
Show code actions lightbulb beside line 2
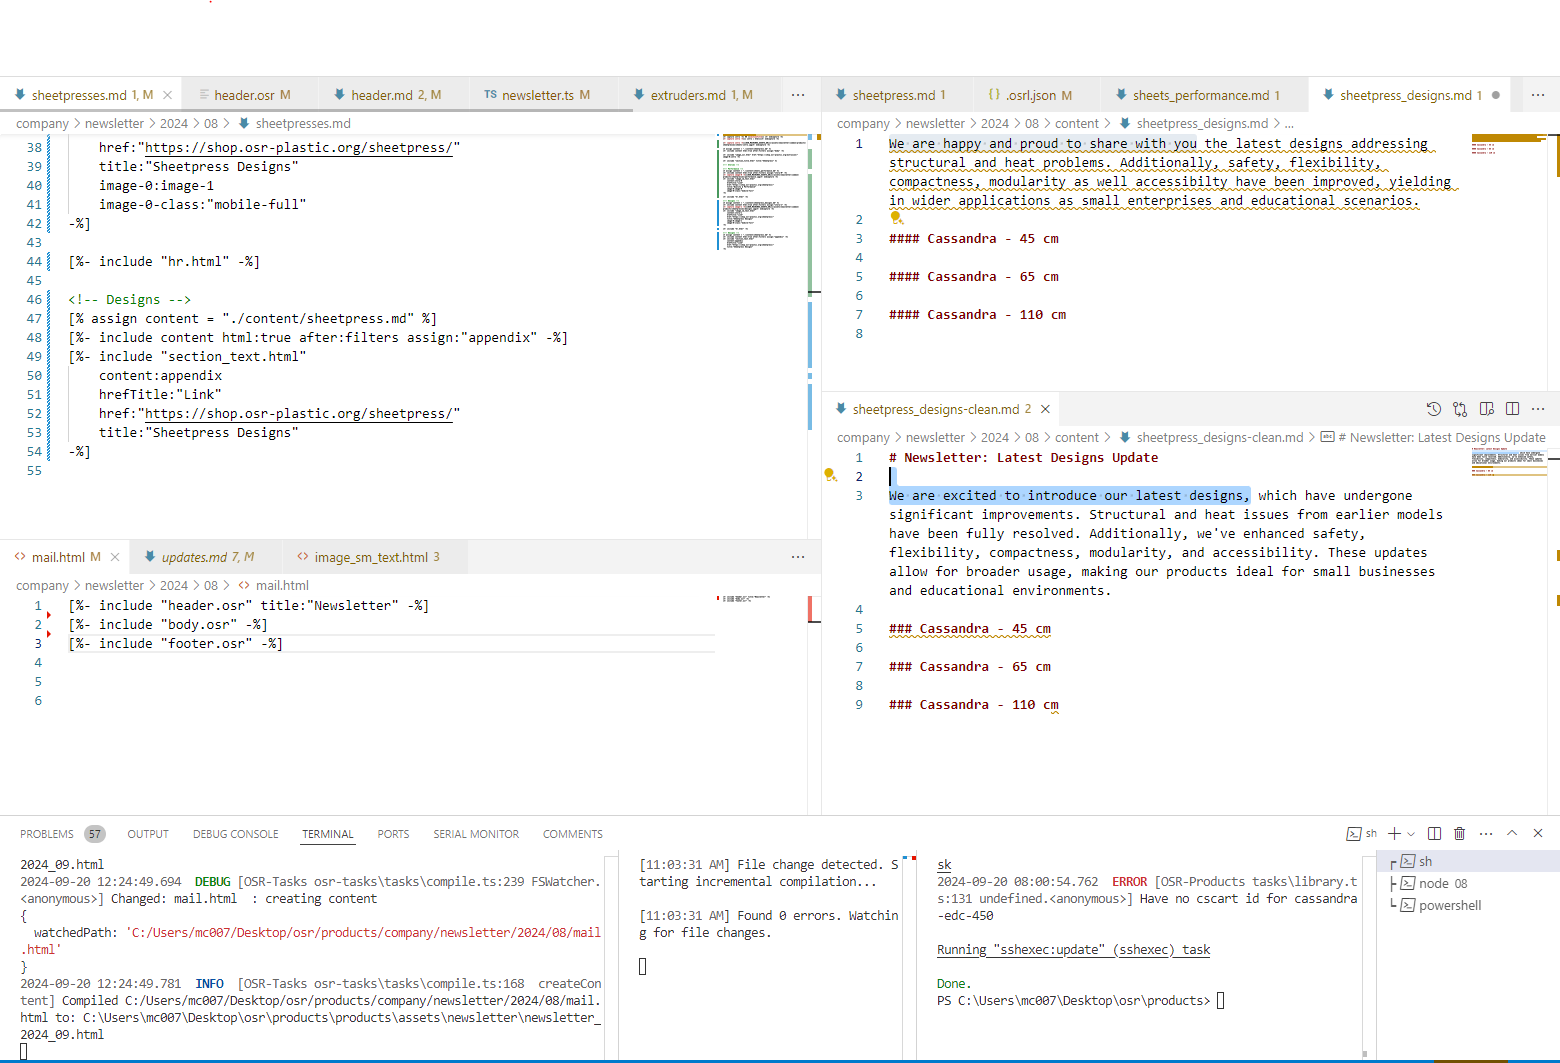830,475
